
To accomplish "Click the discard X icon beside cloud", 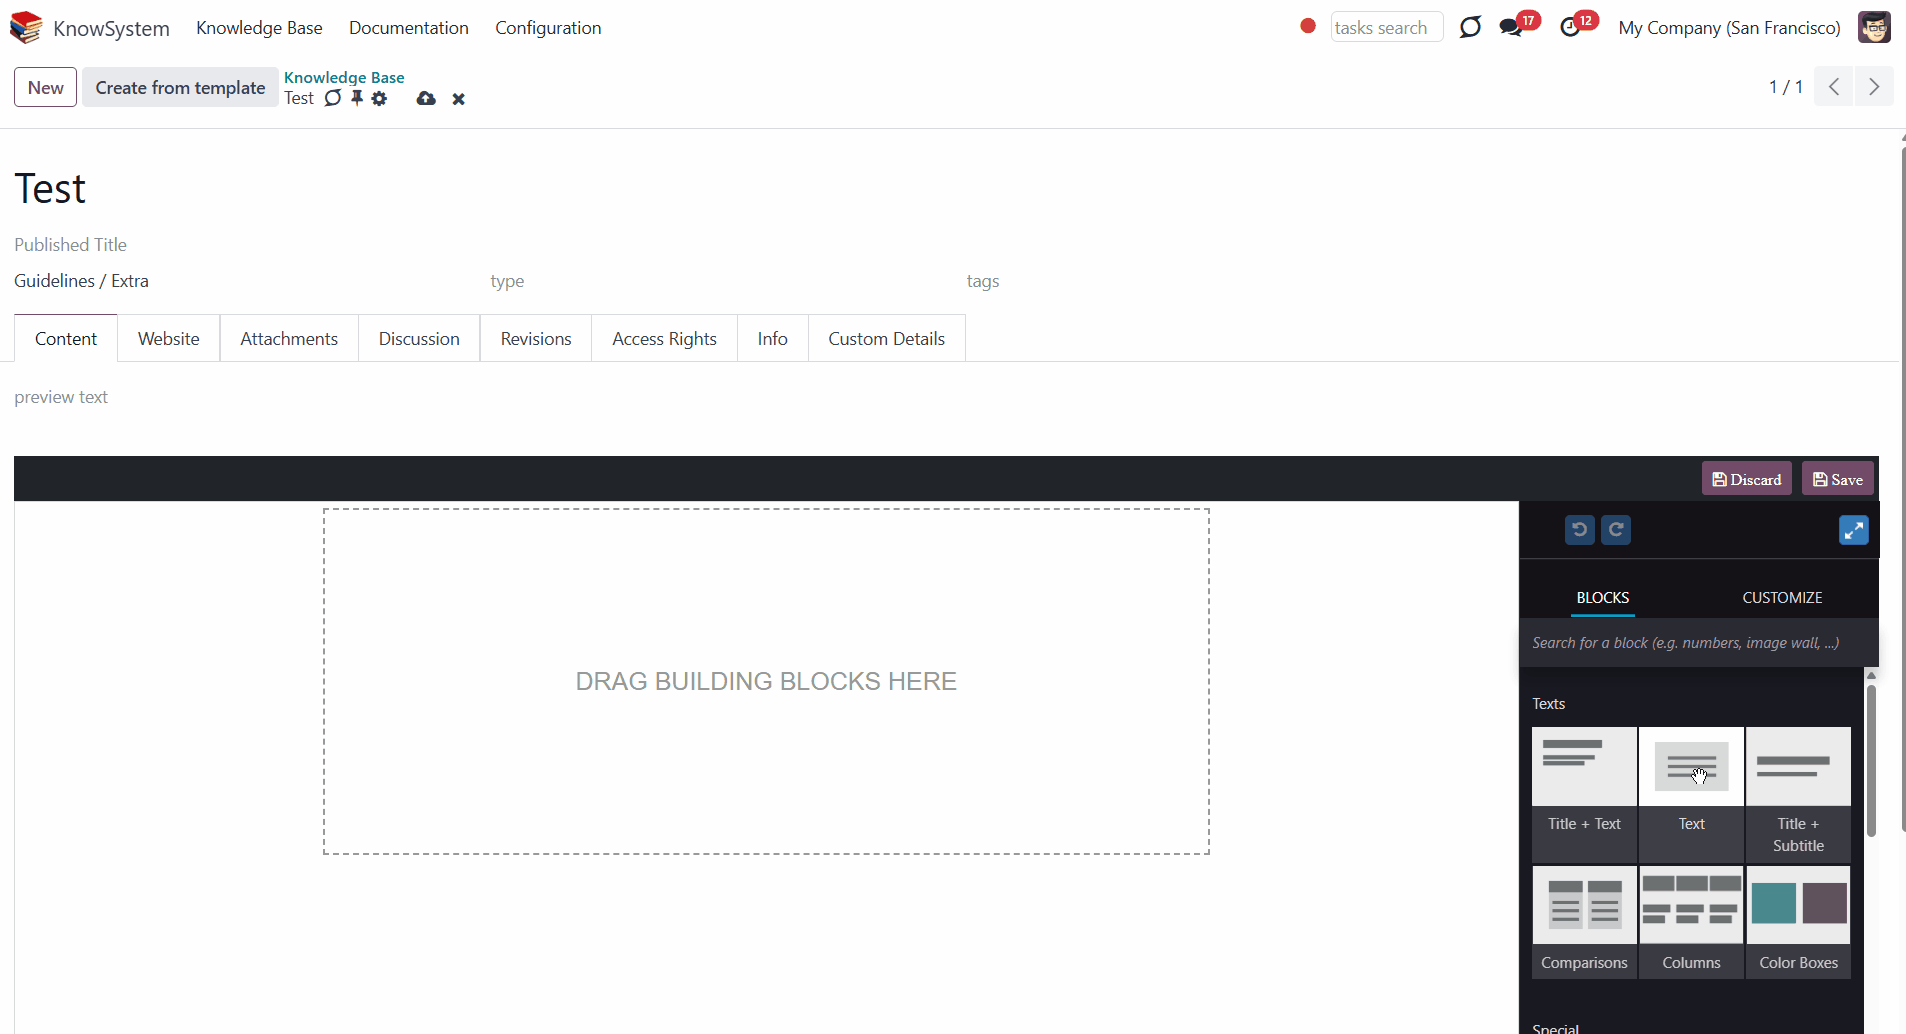I will (x=458, y=99).
